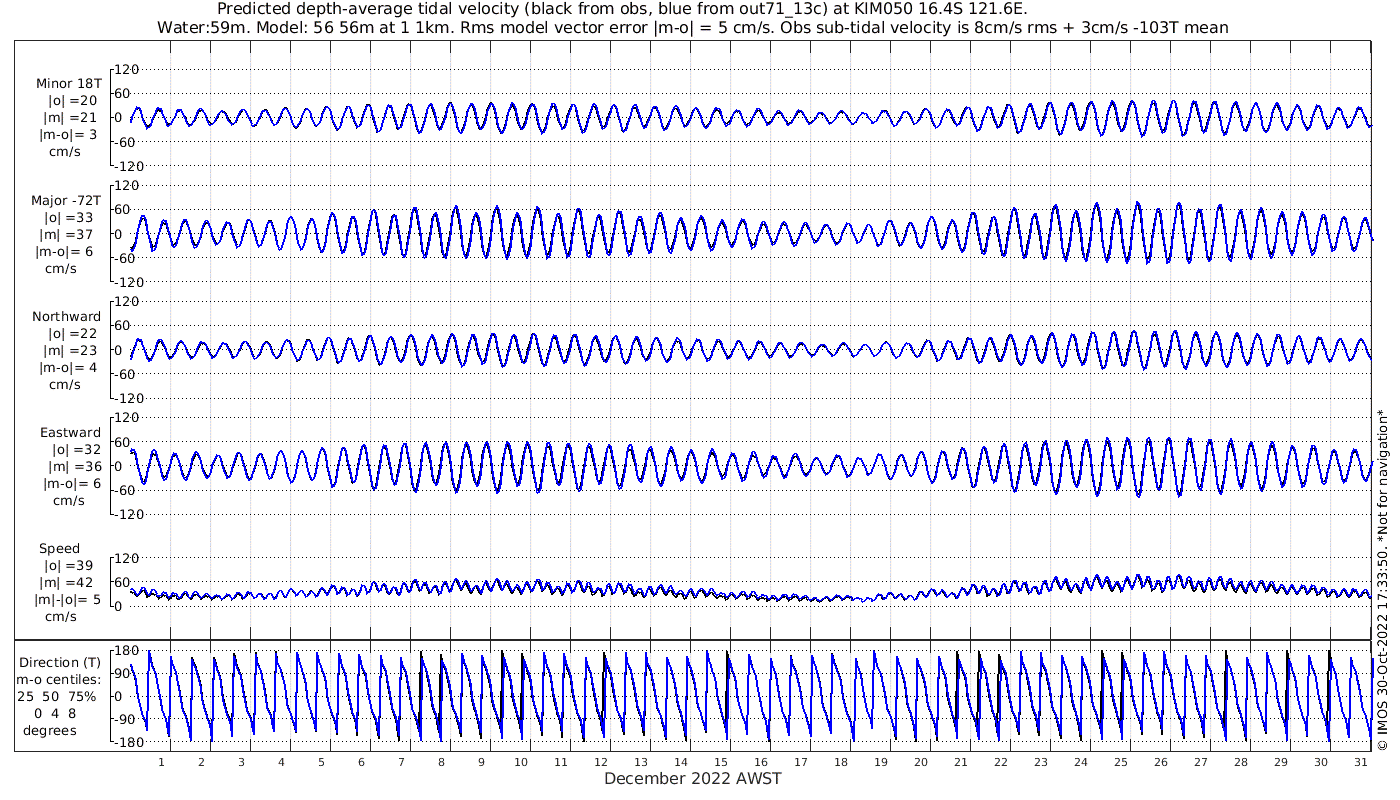Click day '20' on the date axis
The image size is (1400, 800).
[920, 762]
